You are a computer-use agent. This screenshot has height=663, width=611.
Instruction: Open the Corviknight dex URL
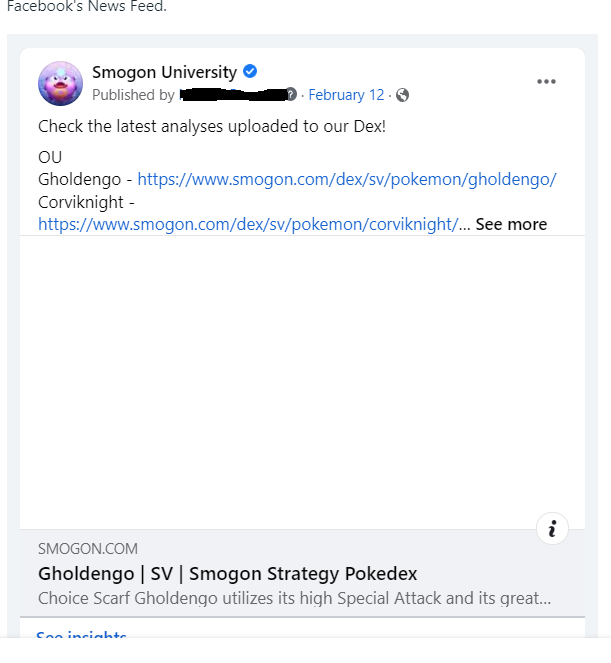click(x=248, y=224)
